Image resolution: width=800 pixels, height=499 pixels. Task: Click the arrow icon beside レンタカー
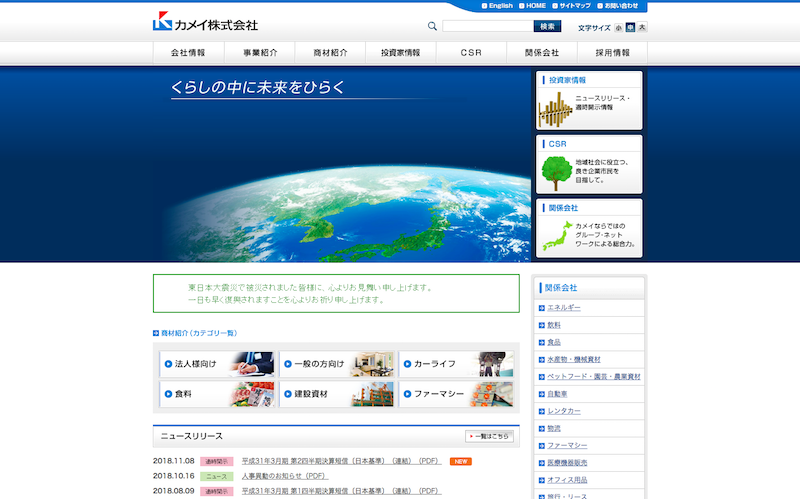tap(542, 412)
